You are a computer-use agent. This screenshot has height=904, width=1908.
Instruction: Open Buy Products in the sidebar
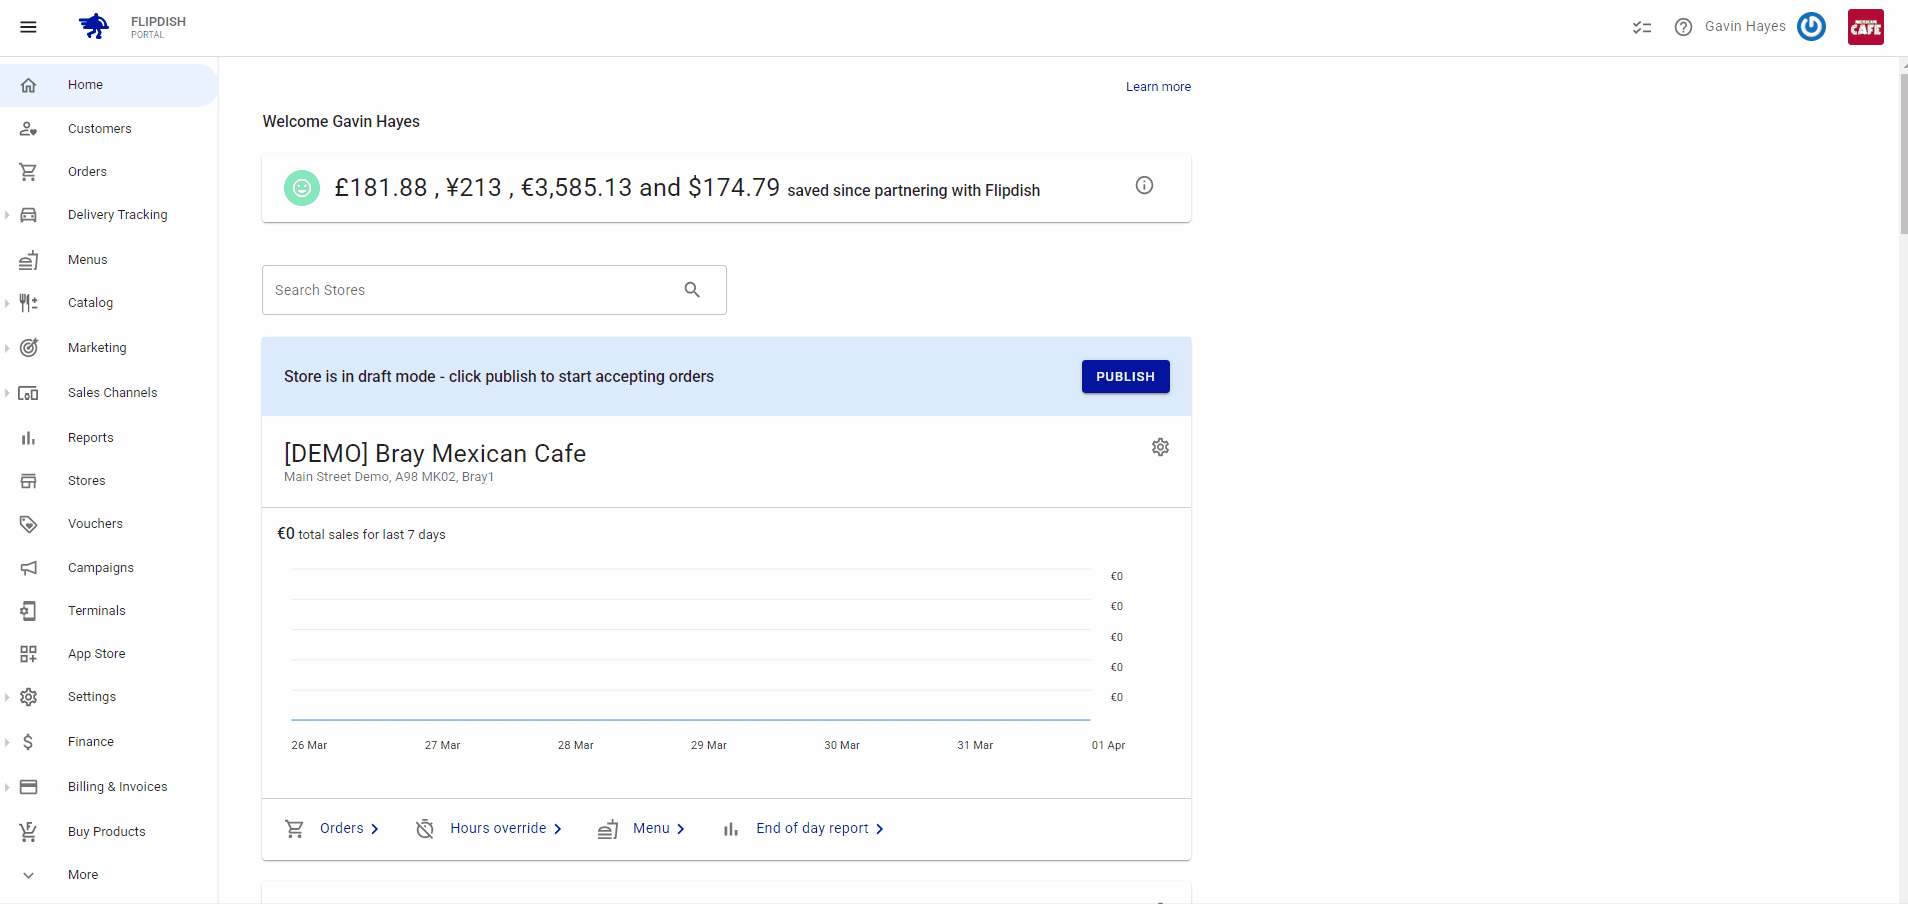click(108, 832)
